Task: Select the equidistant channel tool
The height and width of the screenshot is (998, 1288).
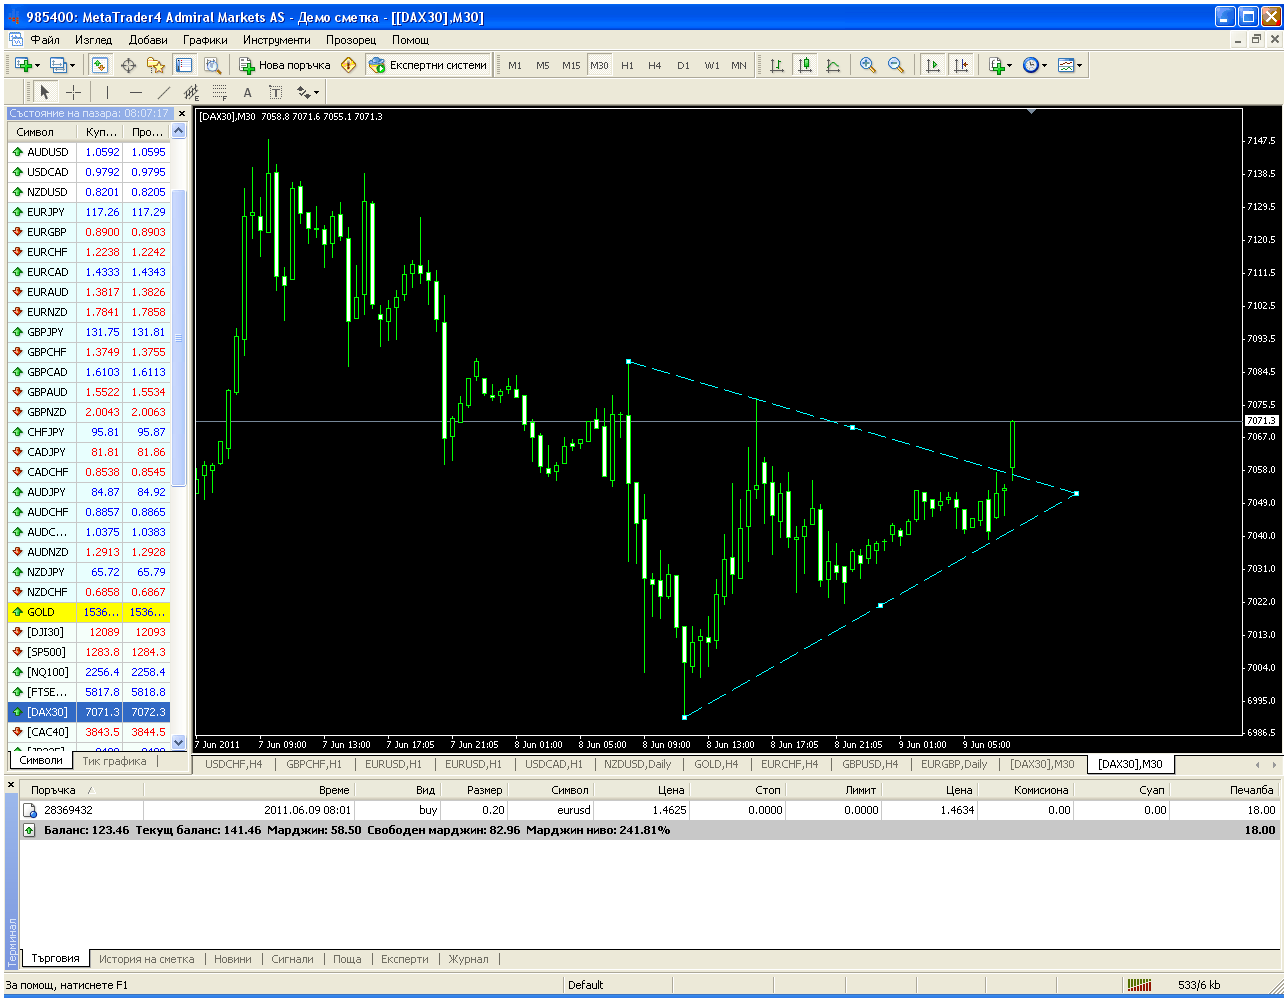Action: 192,92
